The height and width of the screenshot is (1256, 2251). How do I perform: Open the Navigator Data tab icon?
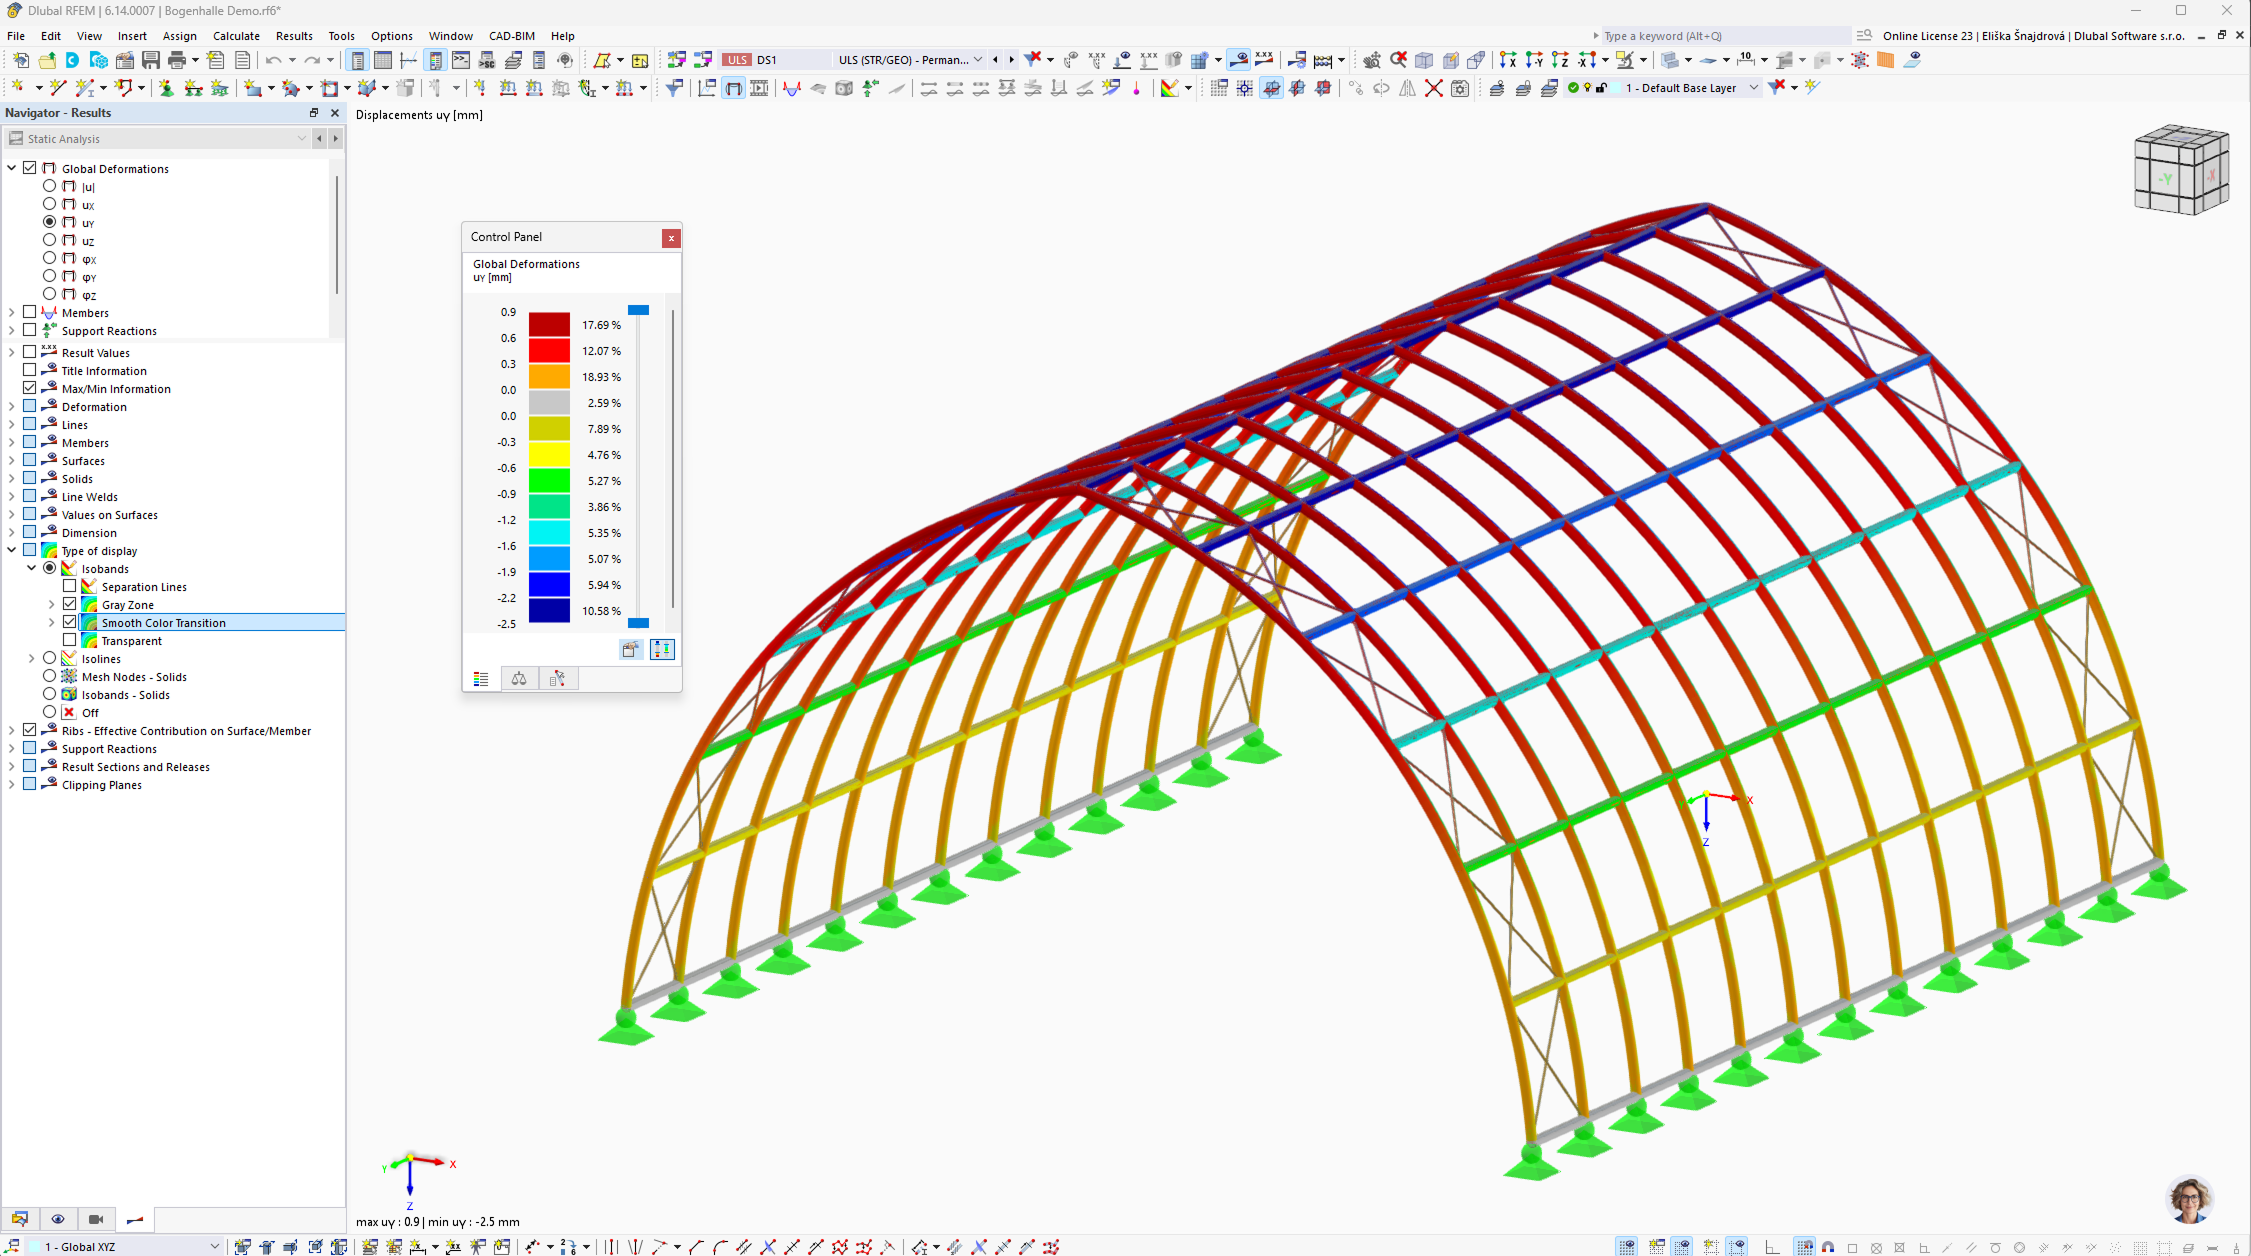tap(20, 1219)
